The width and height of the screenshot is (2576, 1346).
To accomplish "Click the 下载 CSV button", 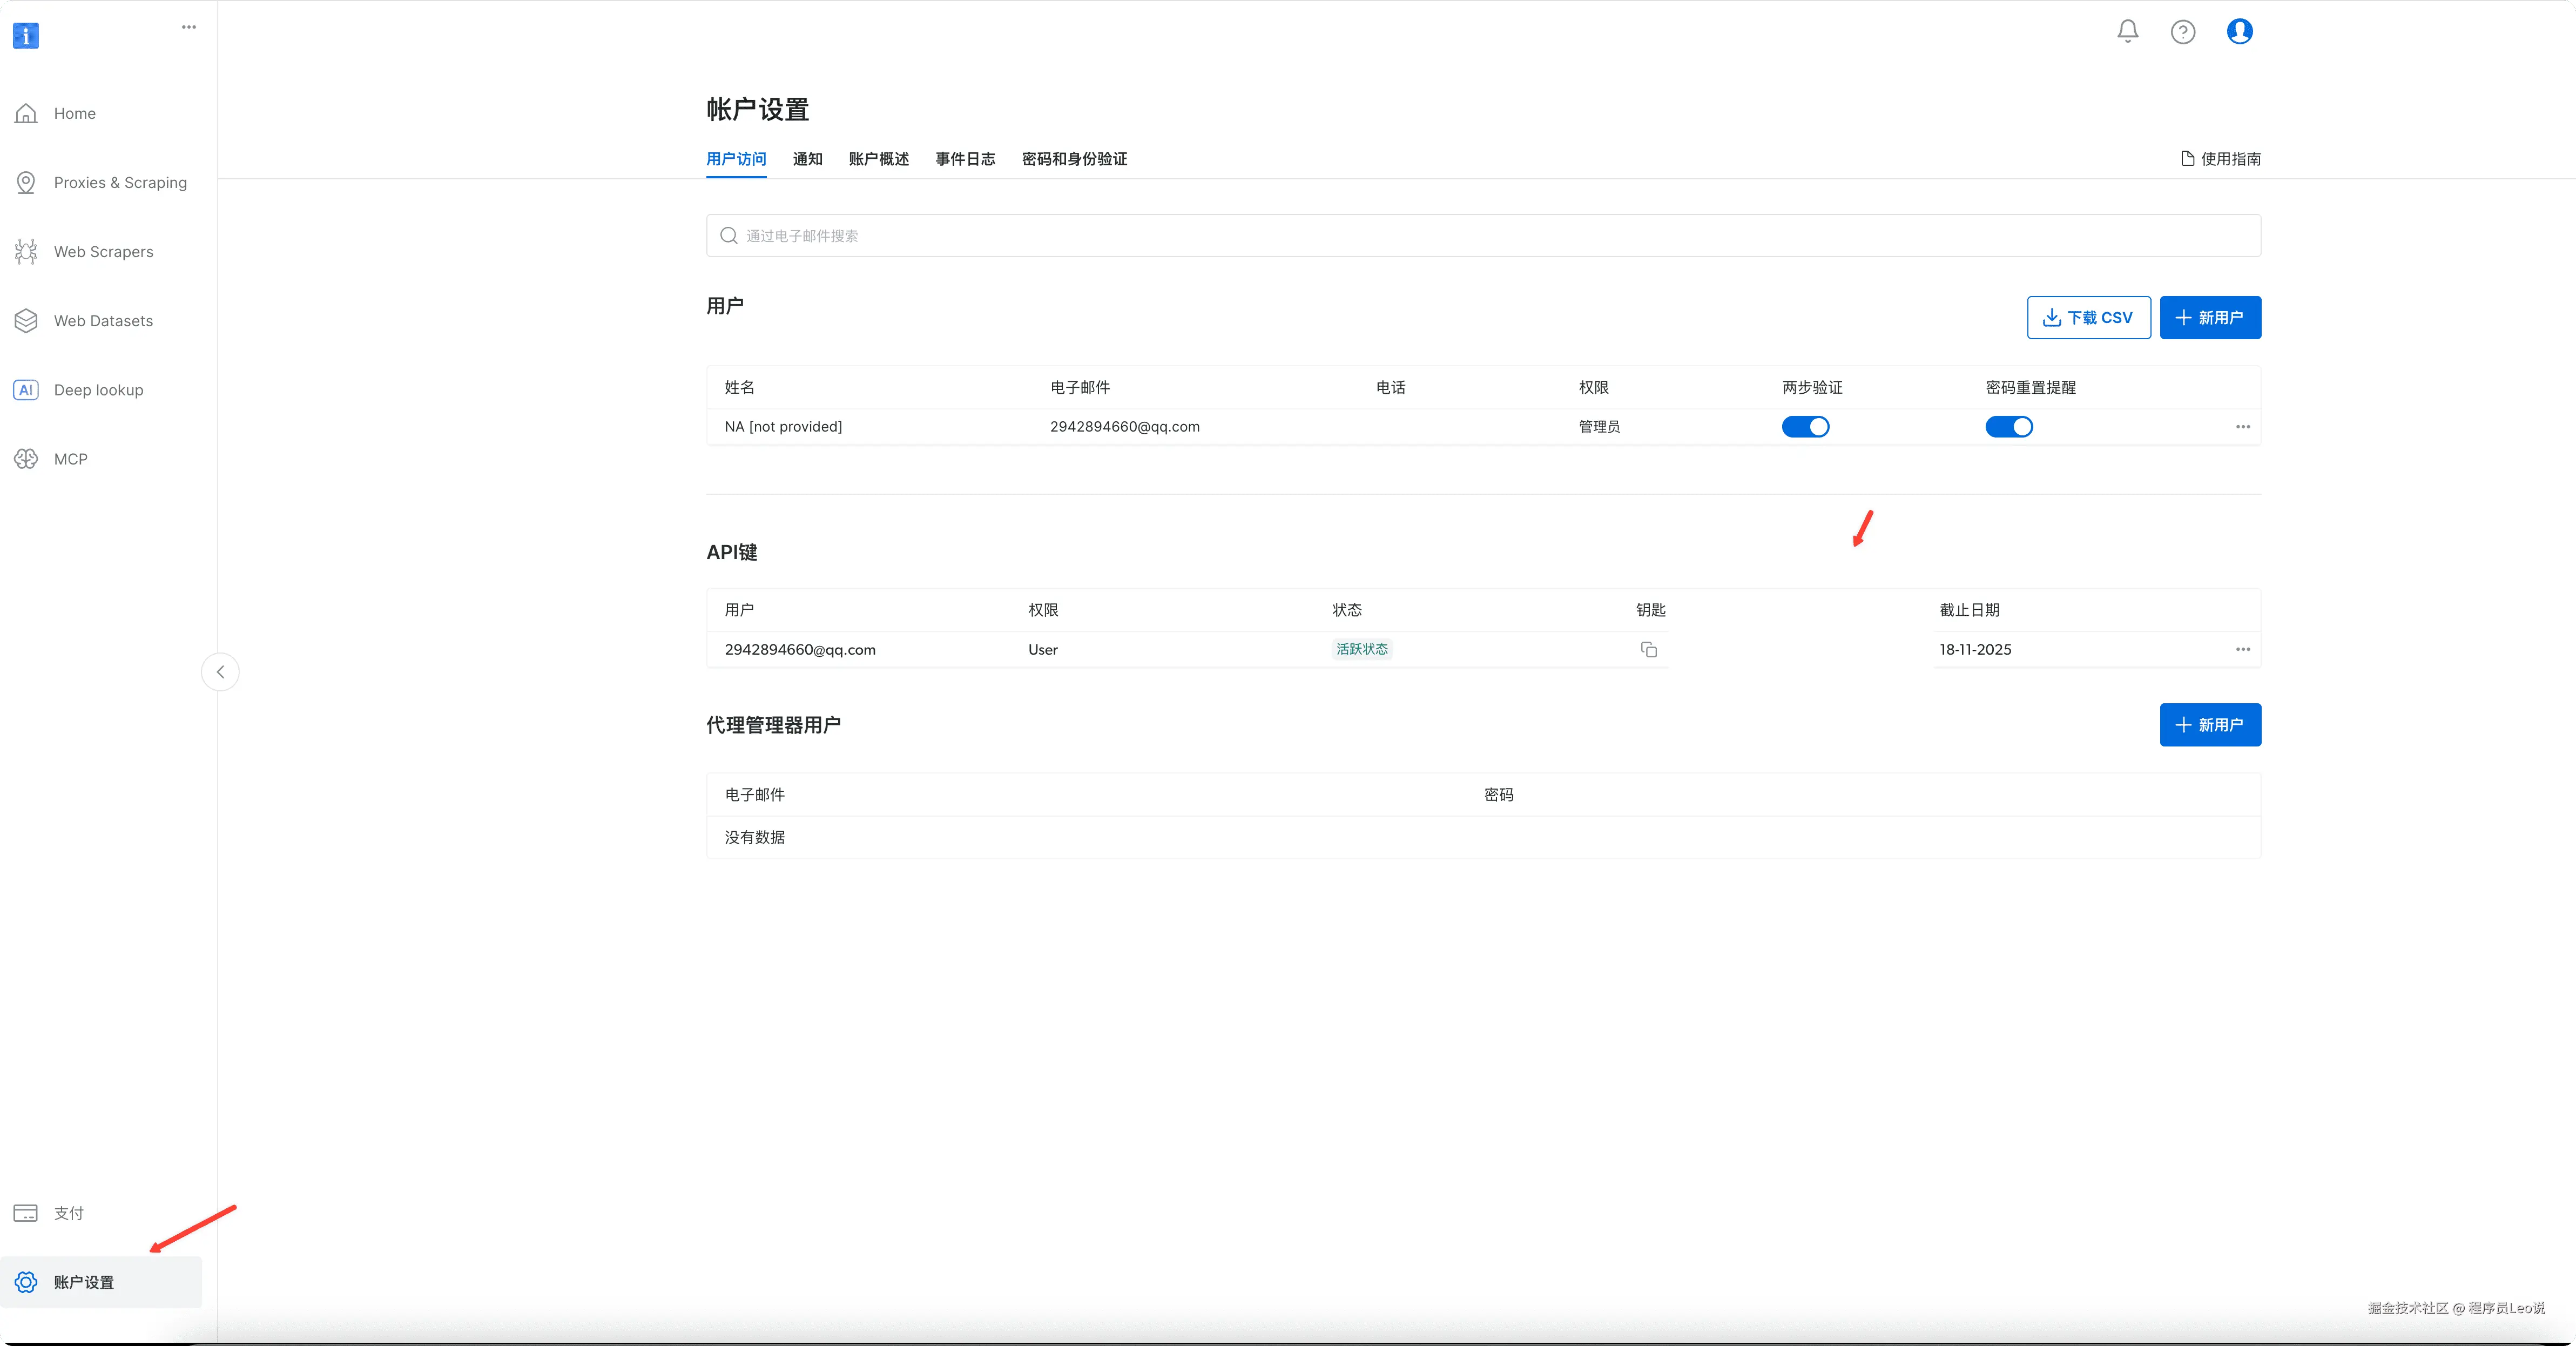I will [x=2088, y=317].
